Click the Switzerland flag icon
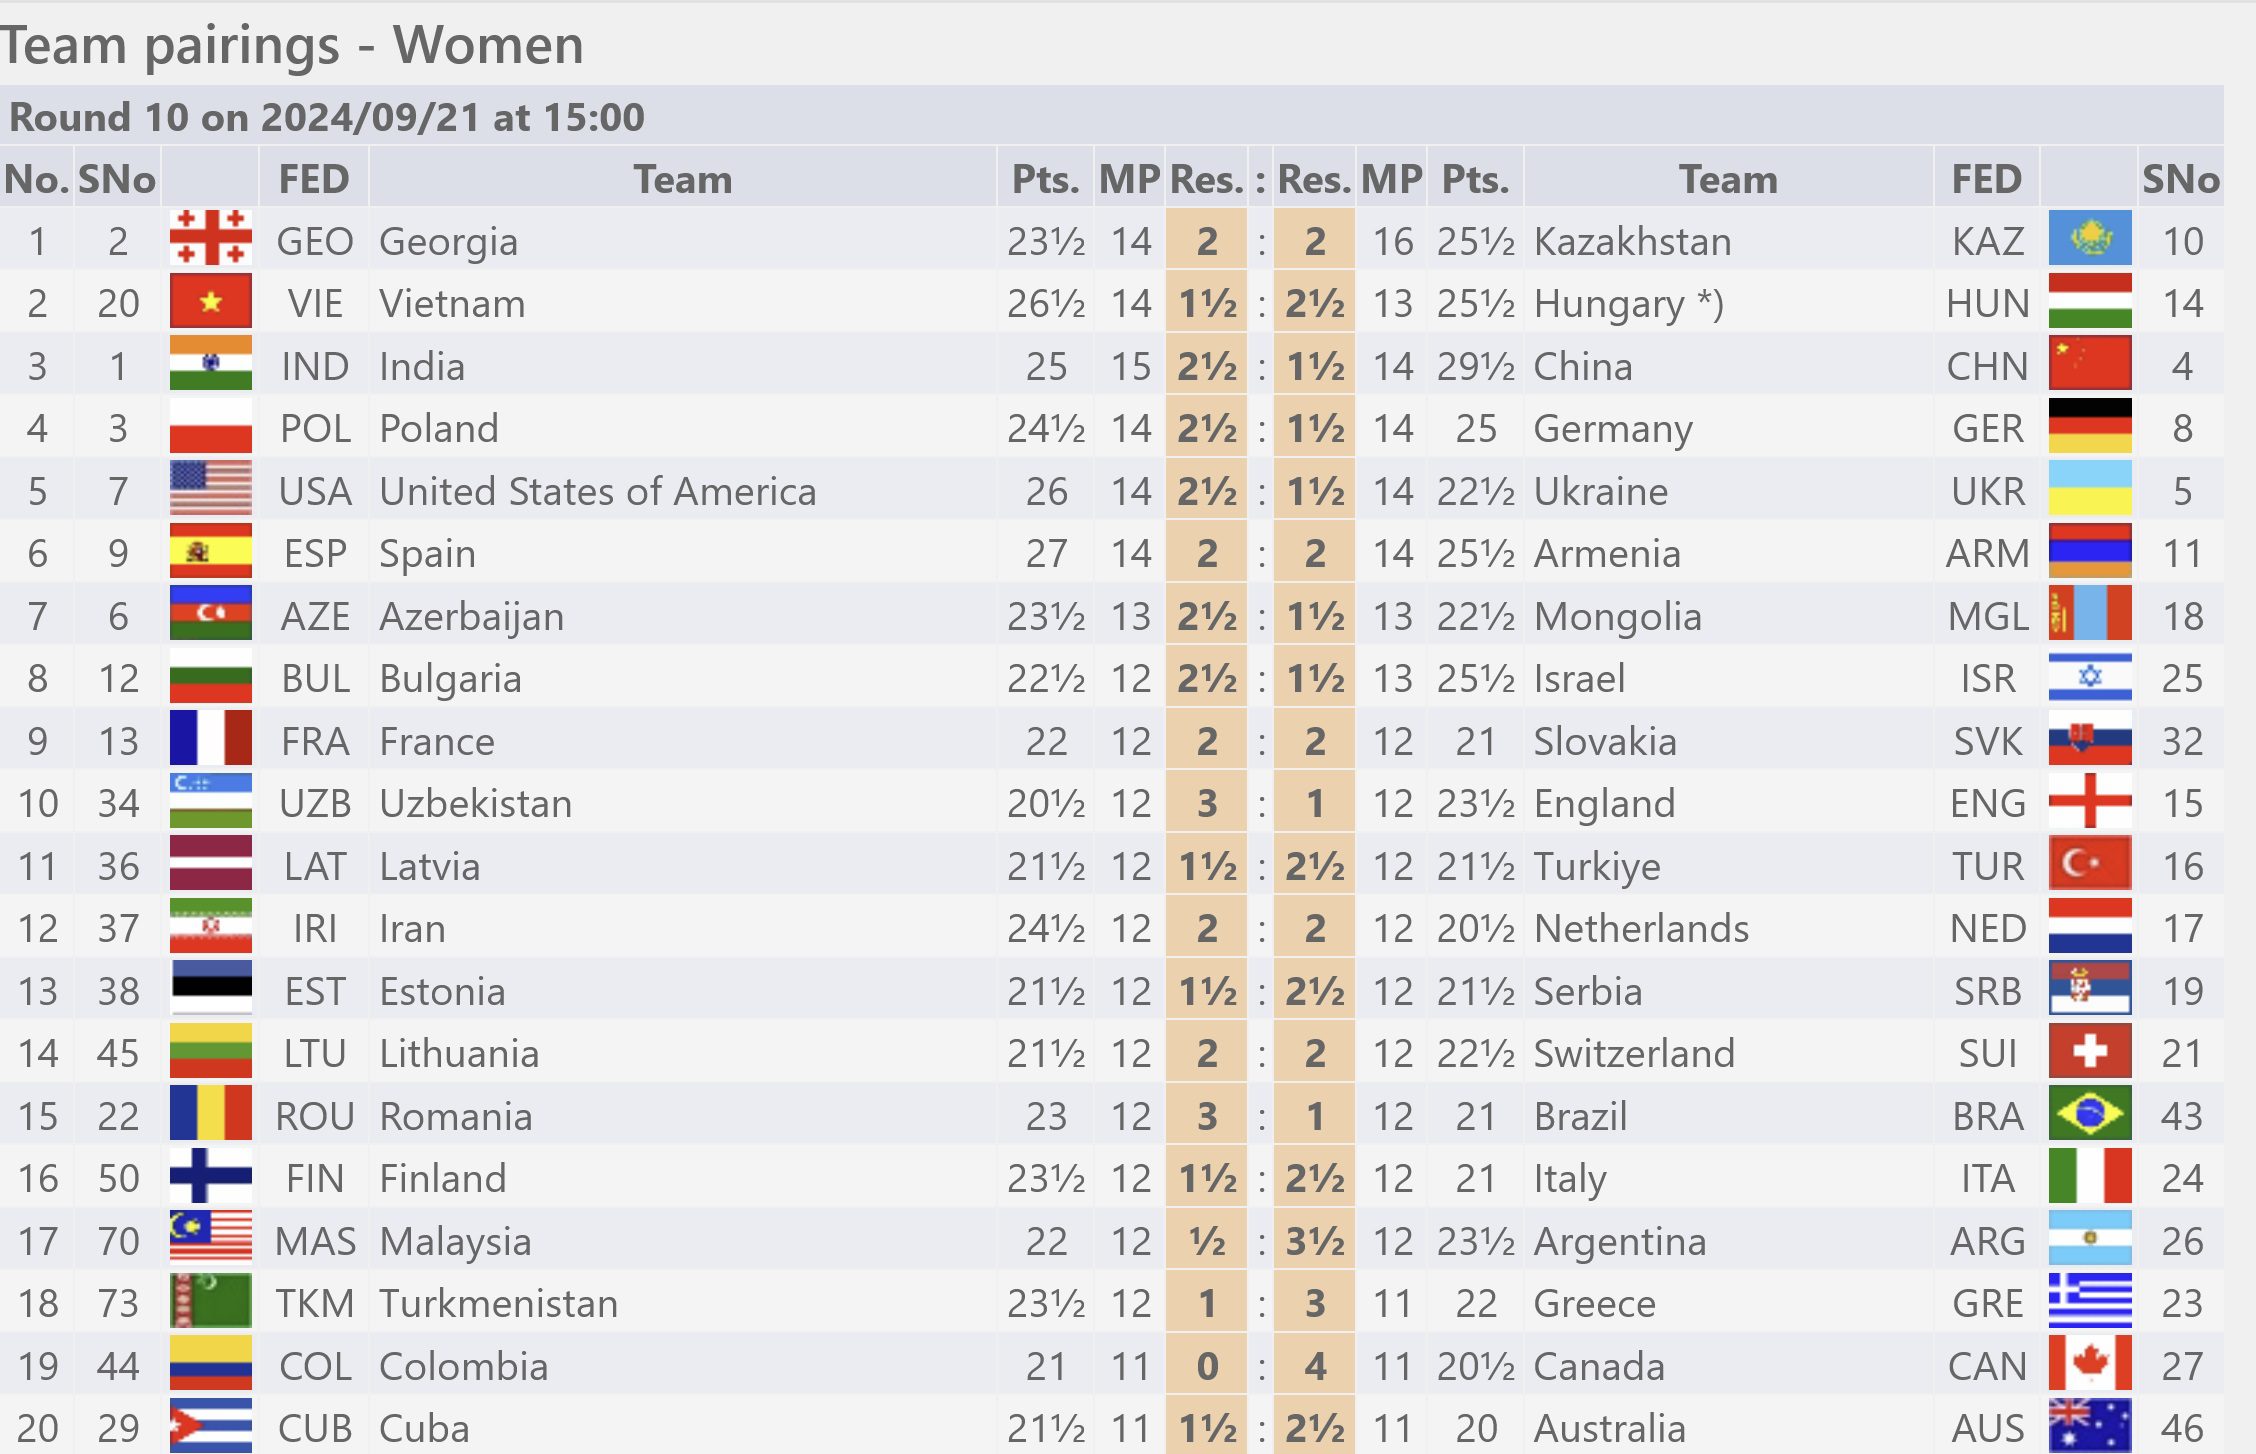Image resolution: width=2256 pixels, height=1454 pixels. tap(2089, 1051)
